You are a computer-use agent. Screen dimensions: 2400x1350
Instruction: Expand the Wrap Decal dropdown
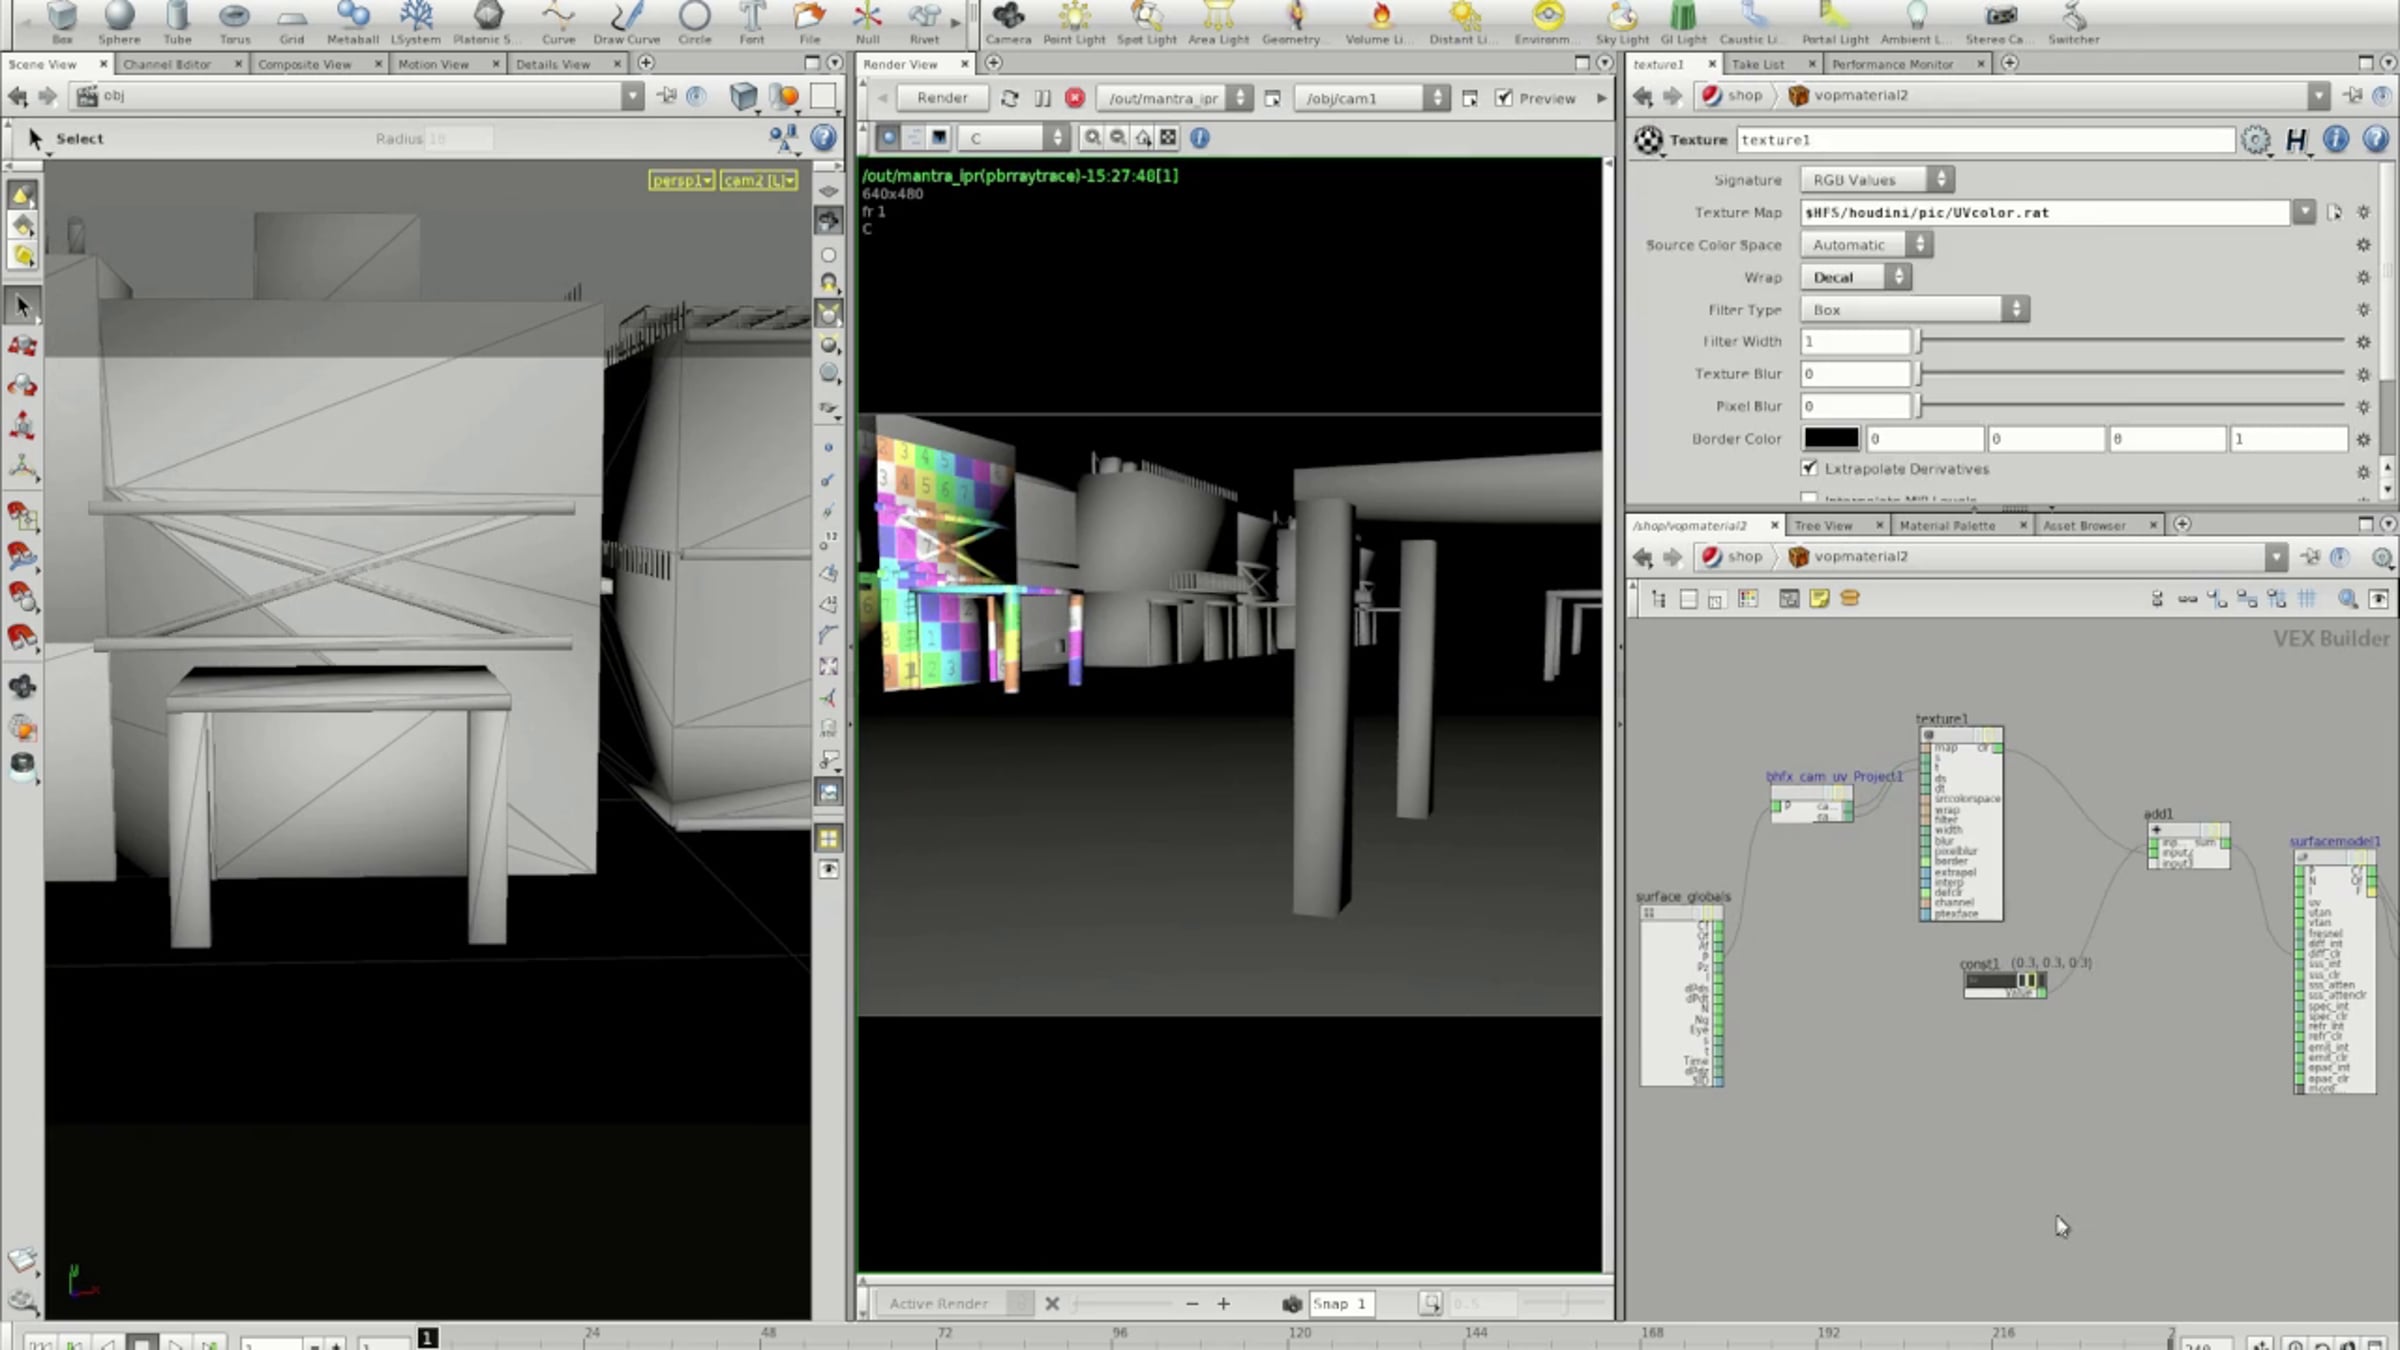1855,277
